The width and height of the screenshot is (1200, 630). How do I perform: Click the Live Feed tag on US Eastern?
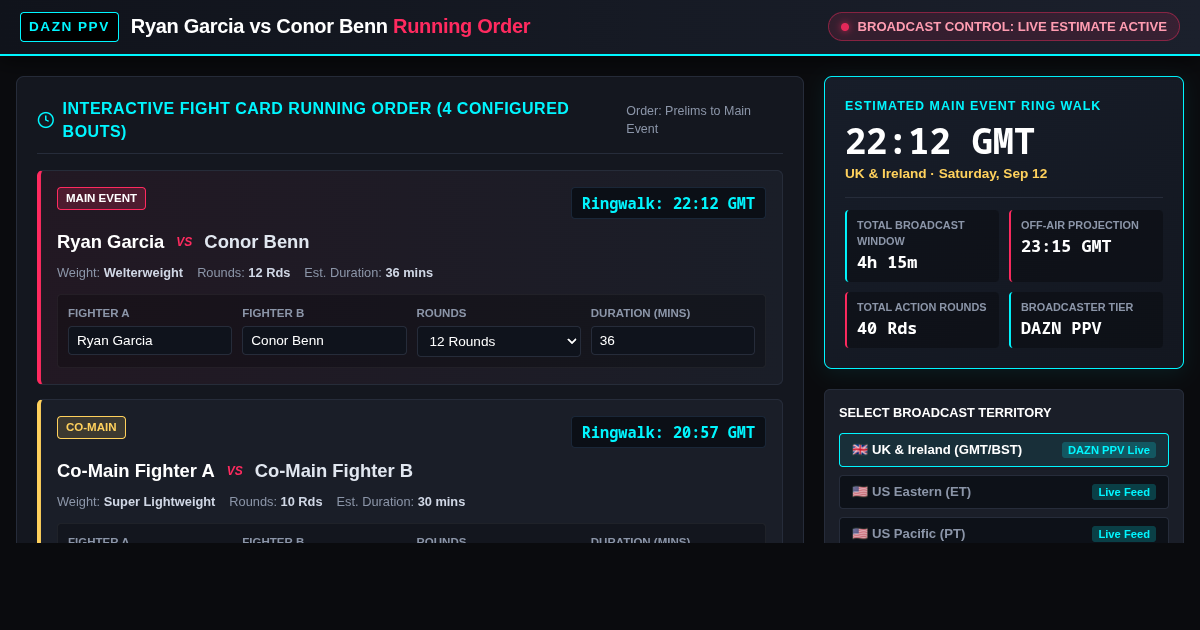[1124, 492]
